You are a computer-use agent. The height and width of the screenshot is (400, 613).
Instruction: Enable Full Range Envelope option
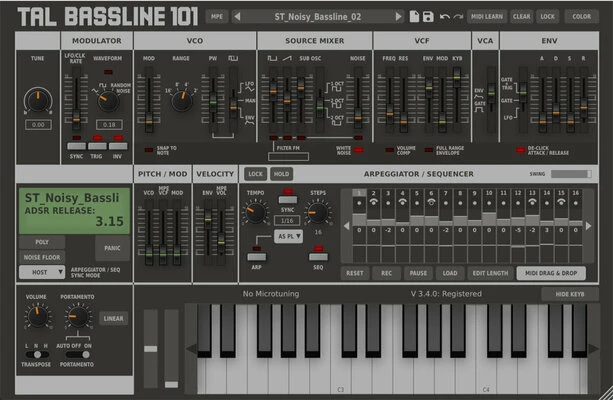(x=429, y=150)
